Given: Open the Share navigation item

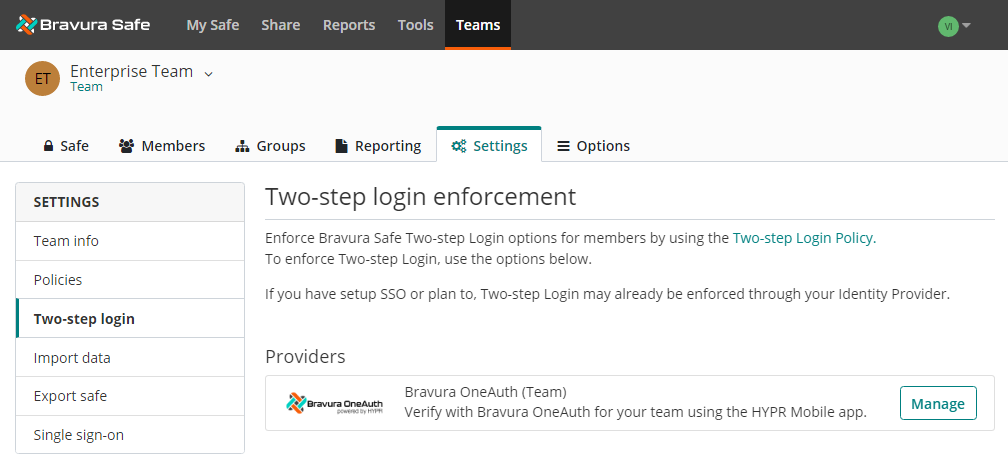Looking at the screenshot, I should 280,25.
